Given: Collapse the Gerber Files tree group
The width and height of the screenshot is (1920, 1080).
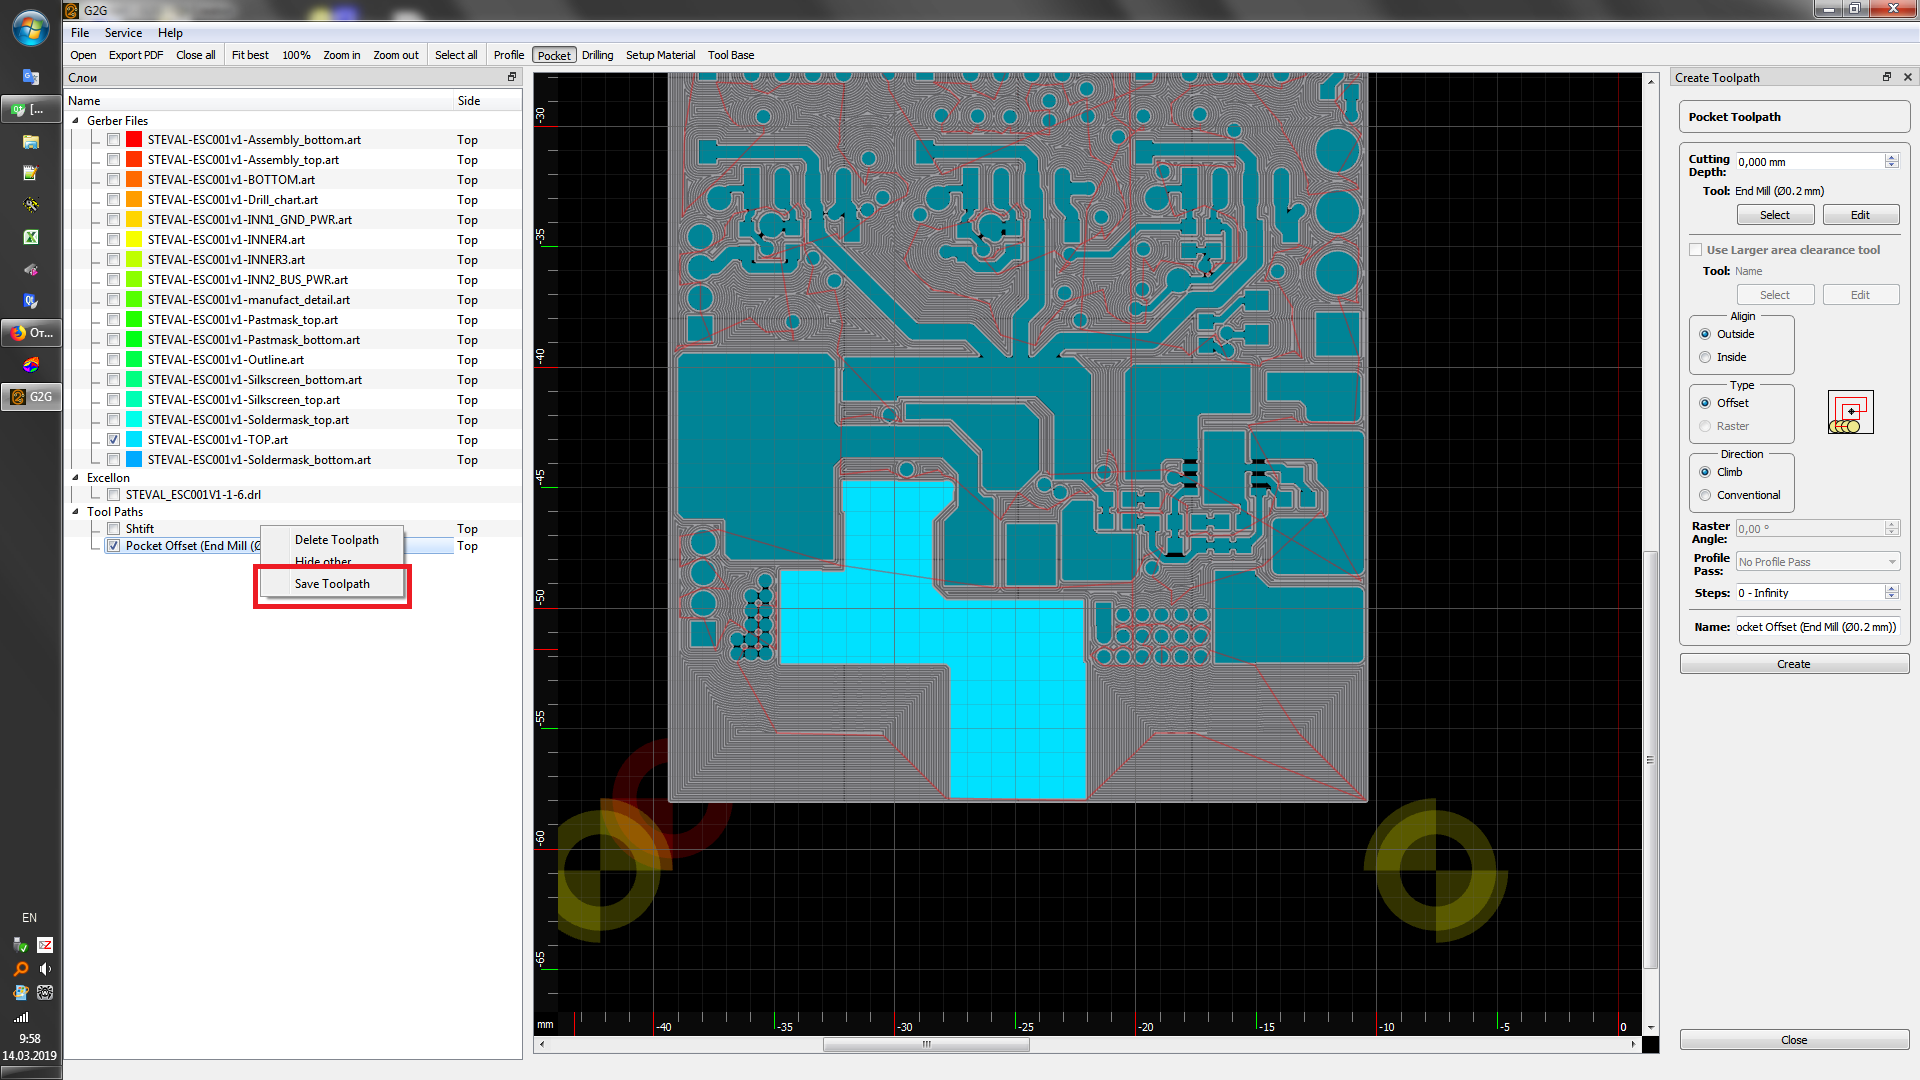Looking at the screenshot, I should tap(76, 121).
